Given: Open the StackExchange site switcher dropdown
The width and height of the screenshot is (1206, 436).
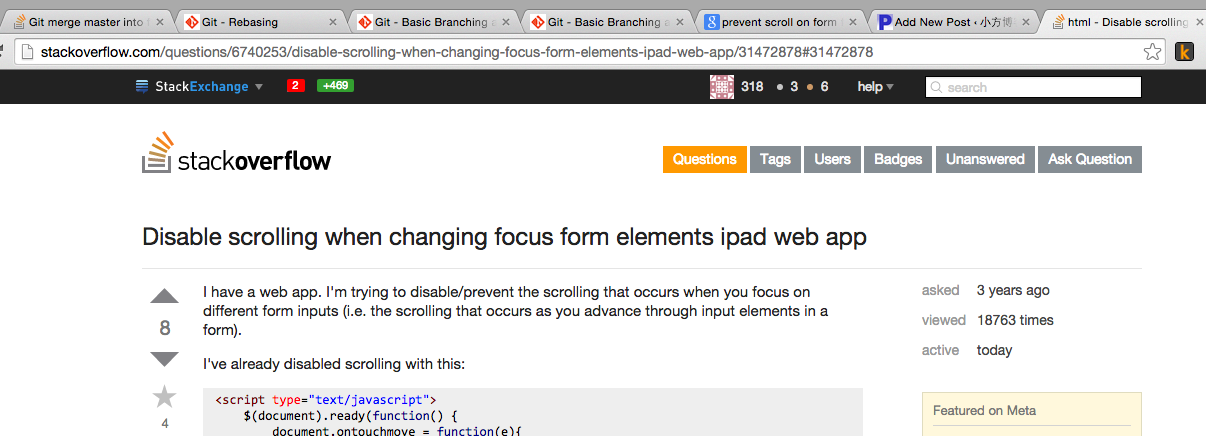Looking at the screenshot, I should click(199, 87).
